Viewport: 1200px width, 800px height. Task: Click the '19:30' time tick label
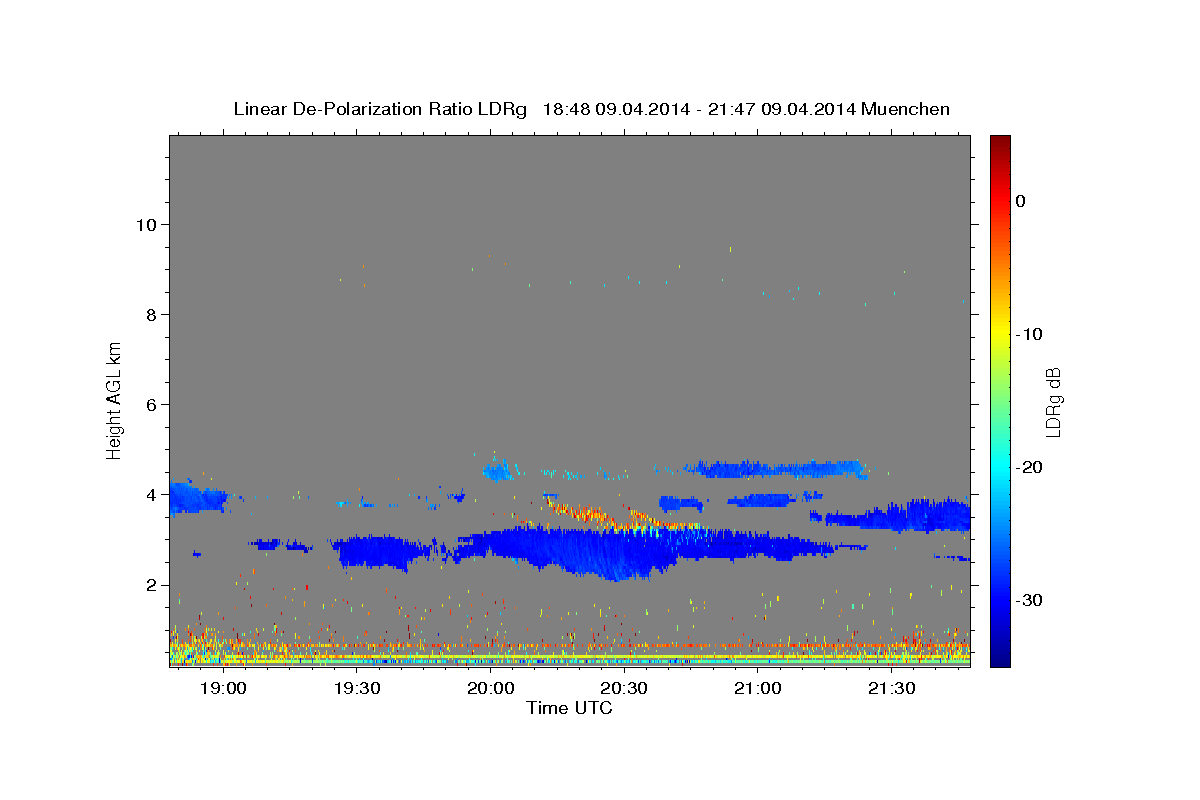[357, 689]
